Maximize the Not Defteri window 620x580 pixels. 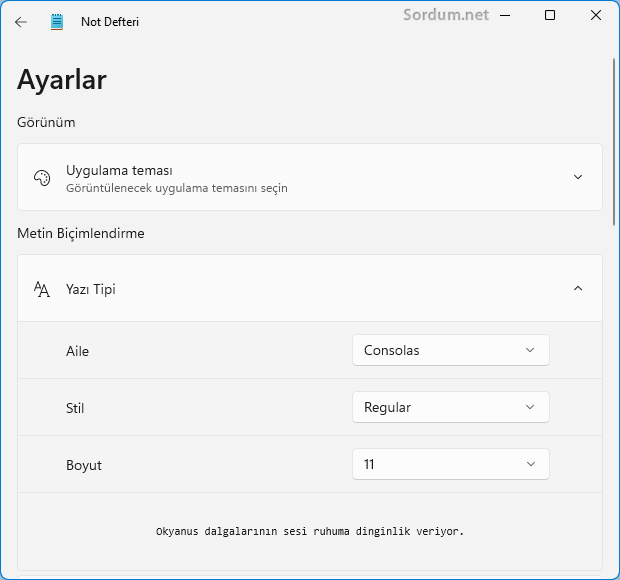tap(550, 15)
